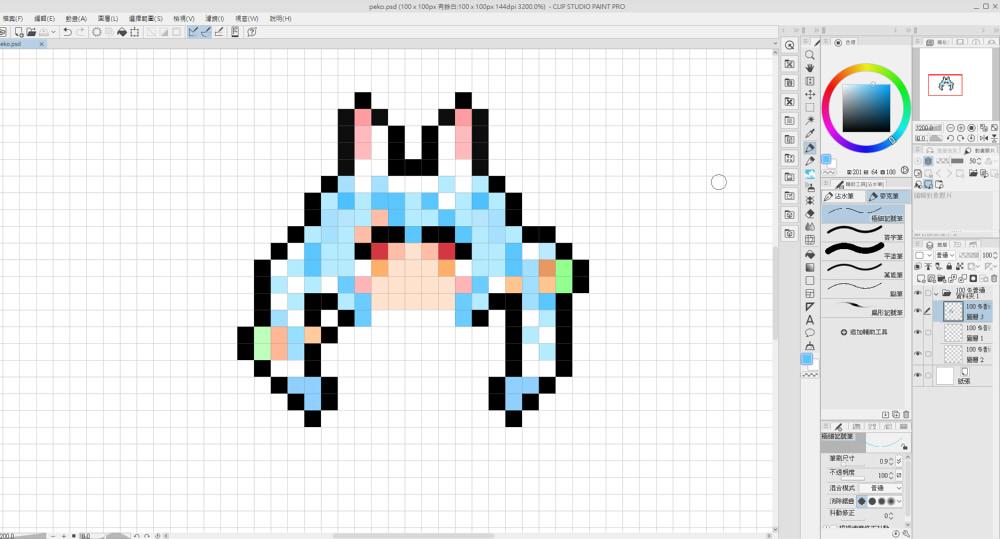Click the Undo arrow in the toolbar
Screen dimensions: 1000x539
[x=67, y=32]
